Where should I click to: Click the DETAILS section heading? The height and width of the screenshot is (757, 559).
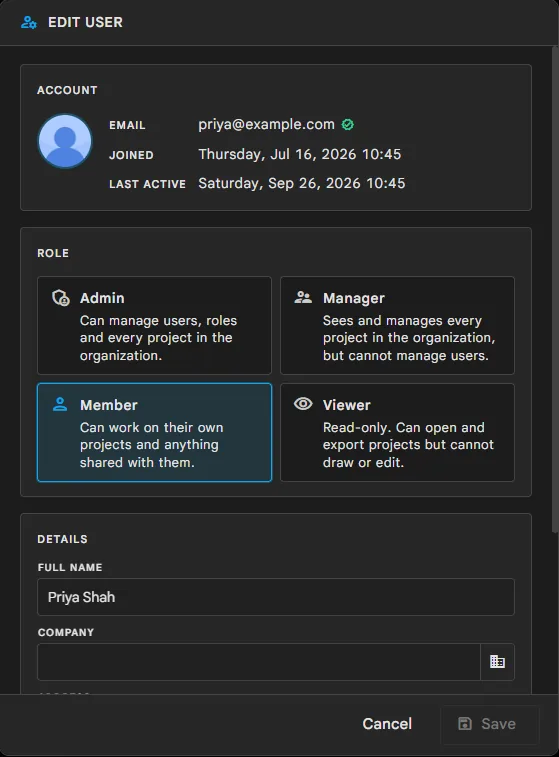tap(62, 539)
